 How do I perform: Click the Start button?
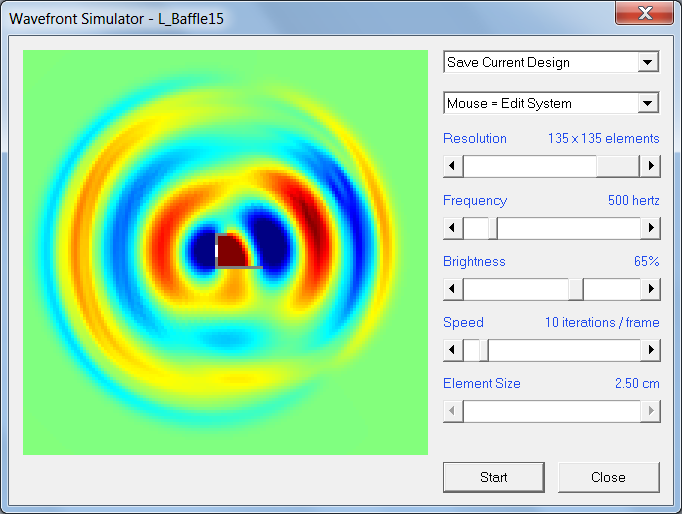tap(494, 477)
